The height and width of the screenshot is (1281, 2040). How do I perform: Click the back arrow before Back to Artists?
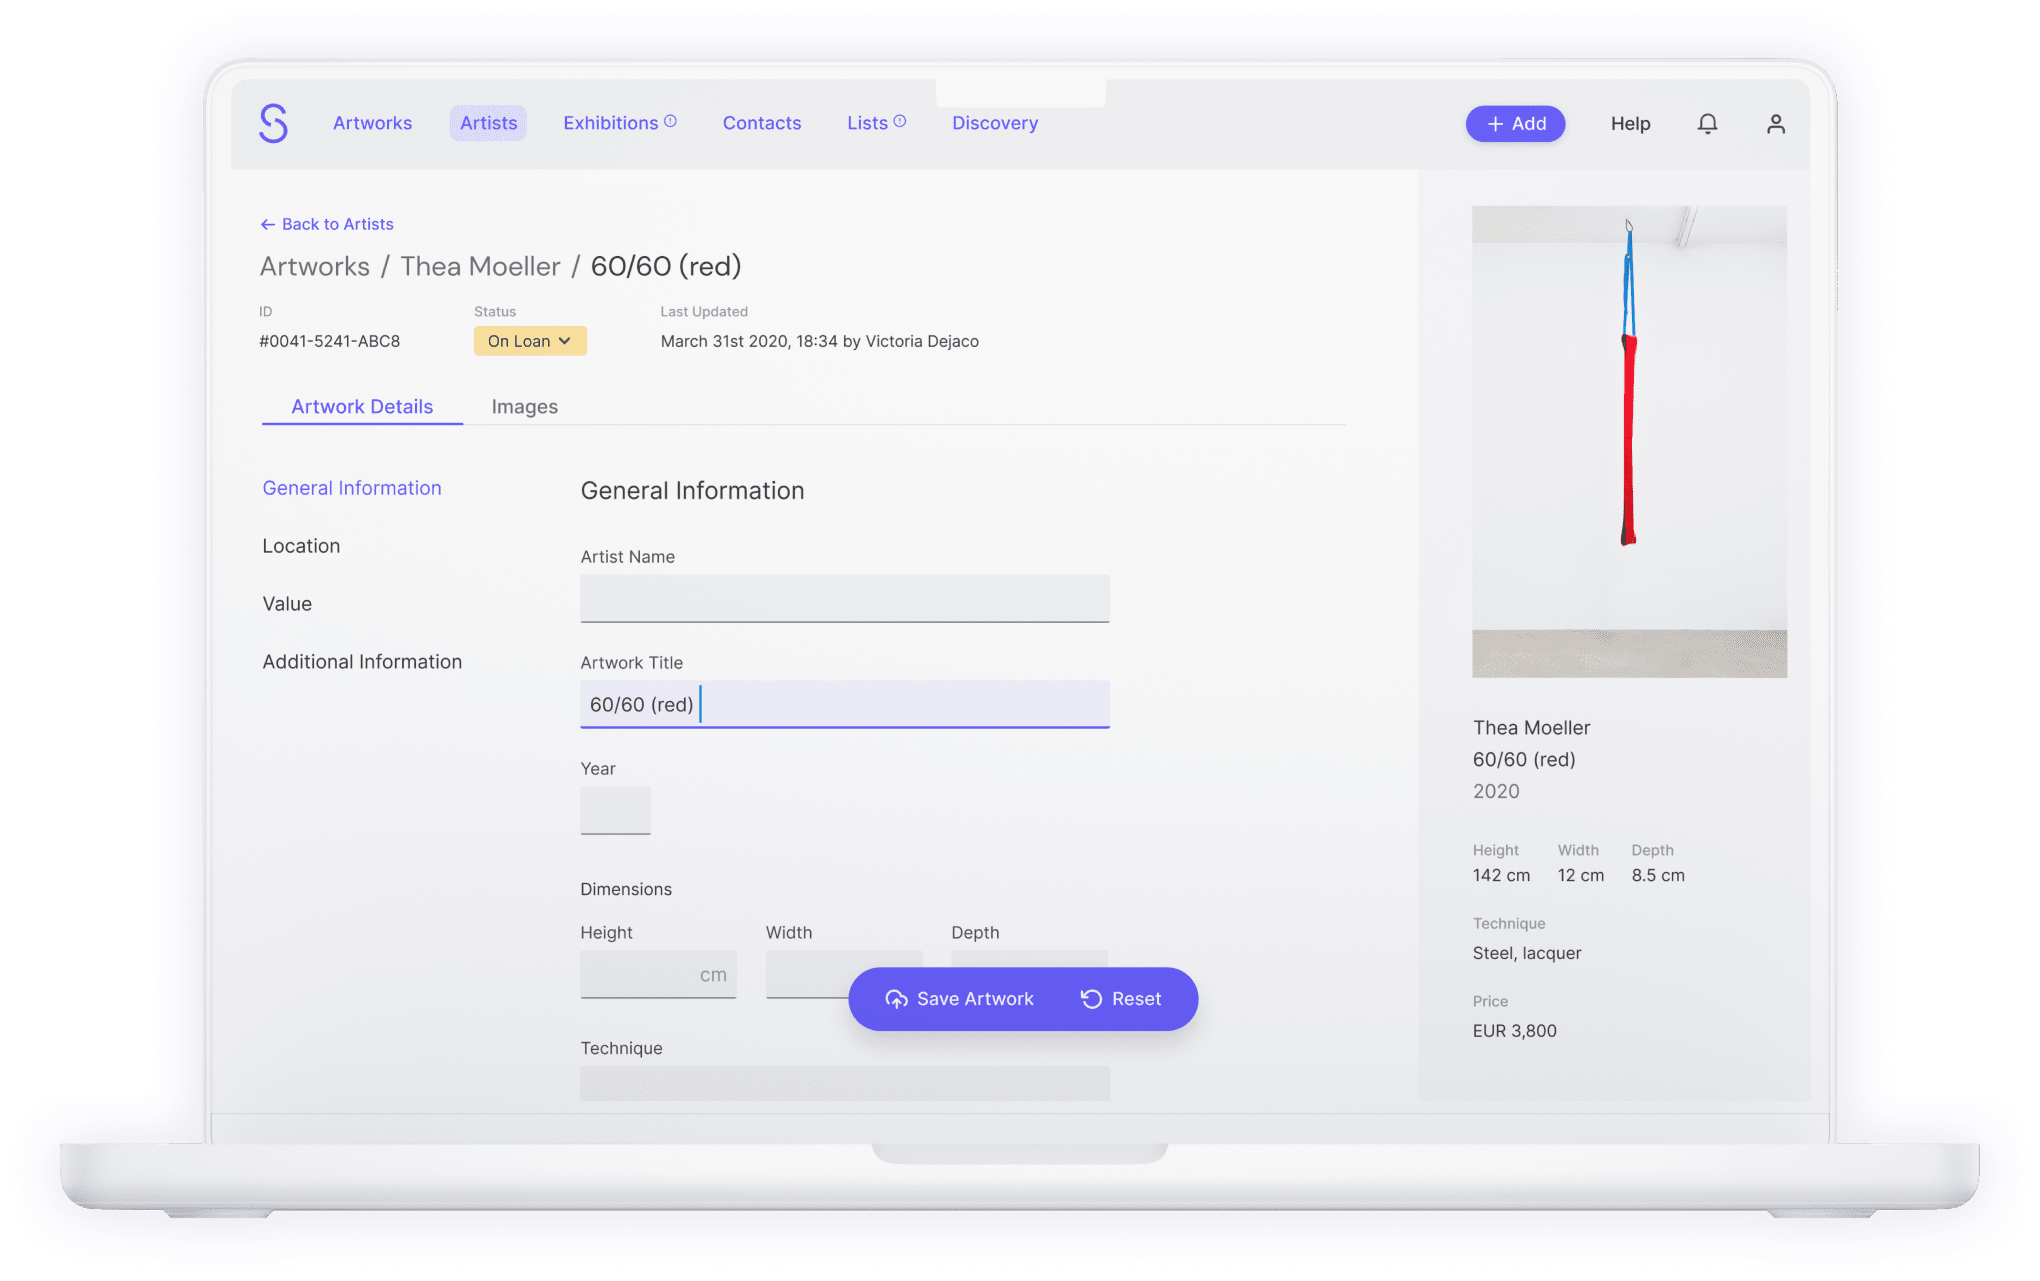pos(268,223)
